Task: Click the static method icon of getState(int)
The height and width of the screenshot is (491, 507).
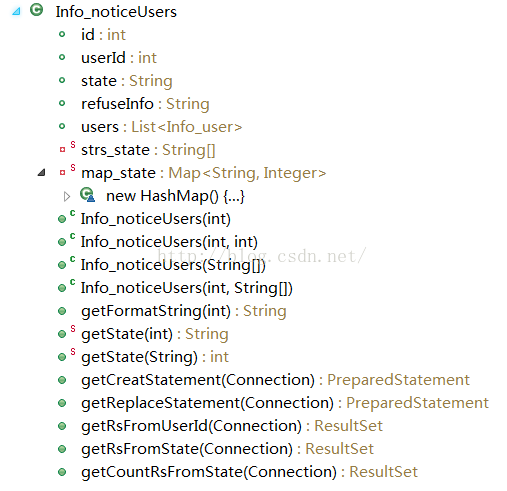Action: point(66,332)
